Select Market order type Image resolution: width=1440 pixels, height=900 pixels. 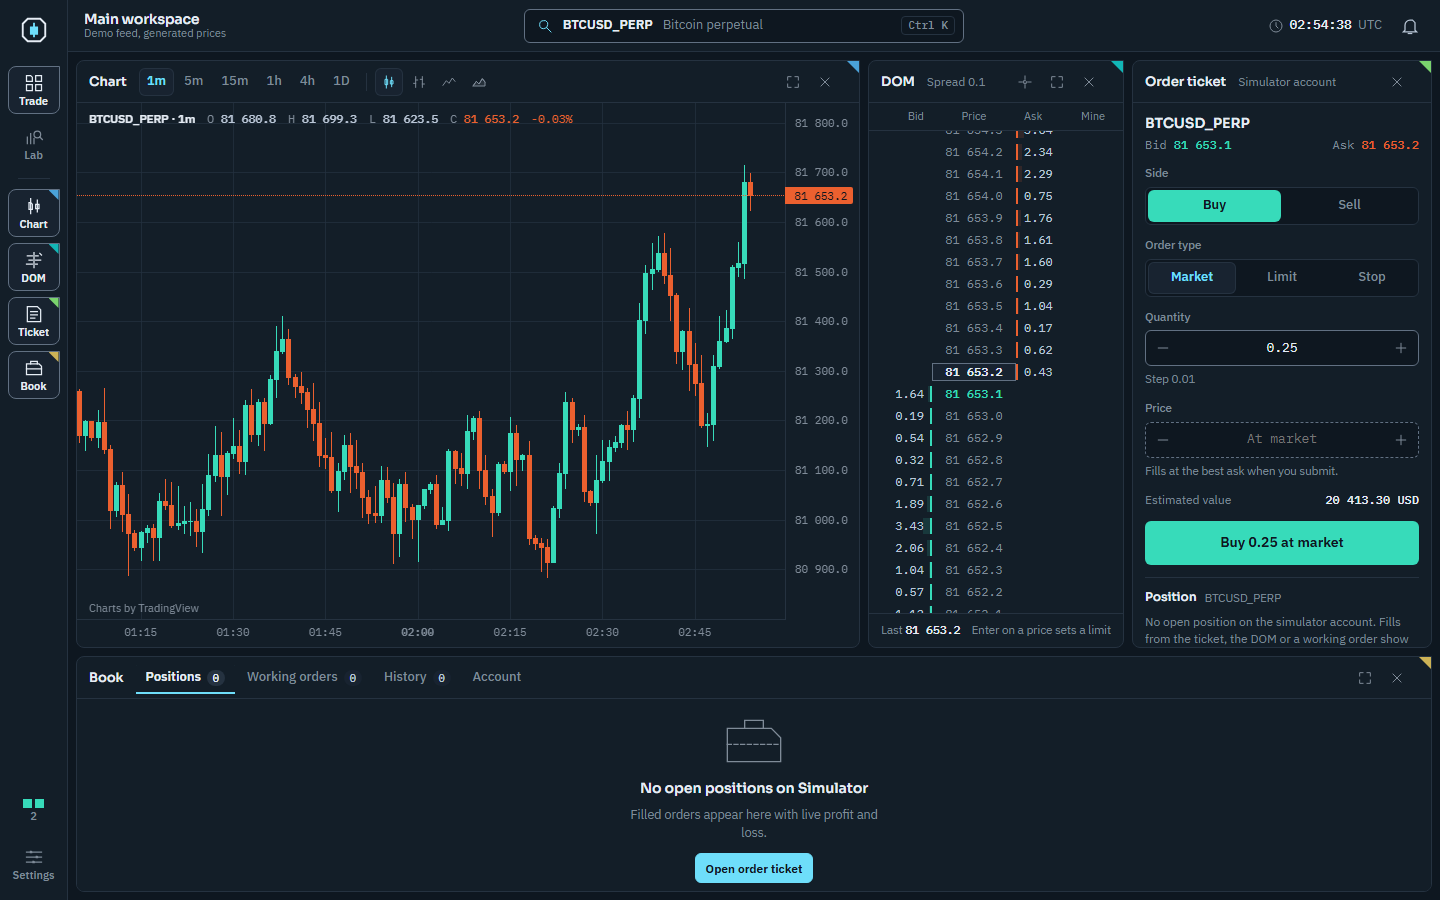coord(1192,278)
